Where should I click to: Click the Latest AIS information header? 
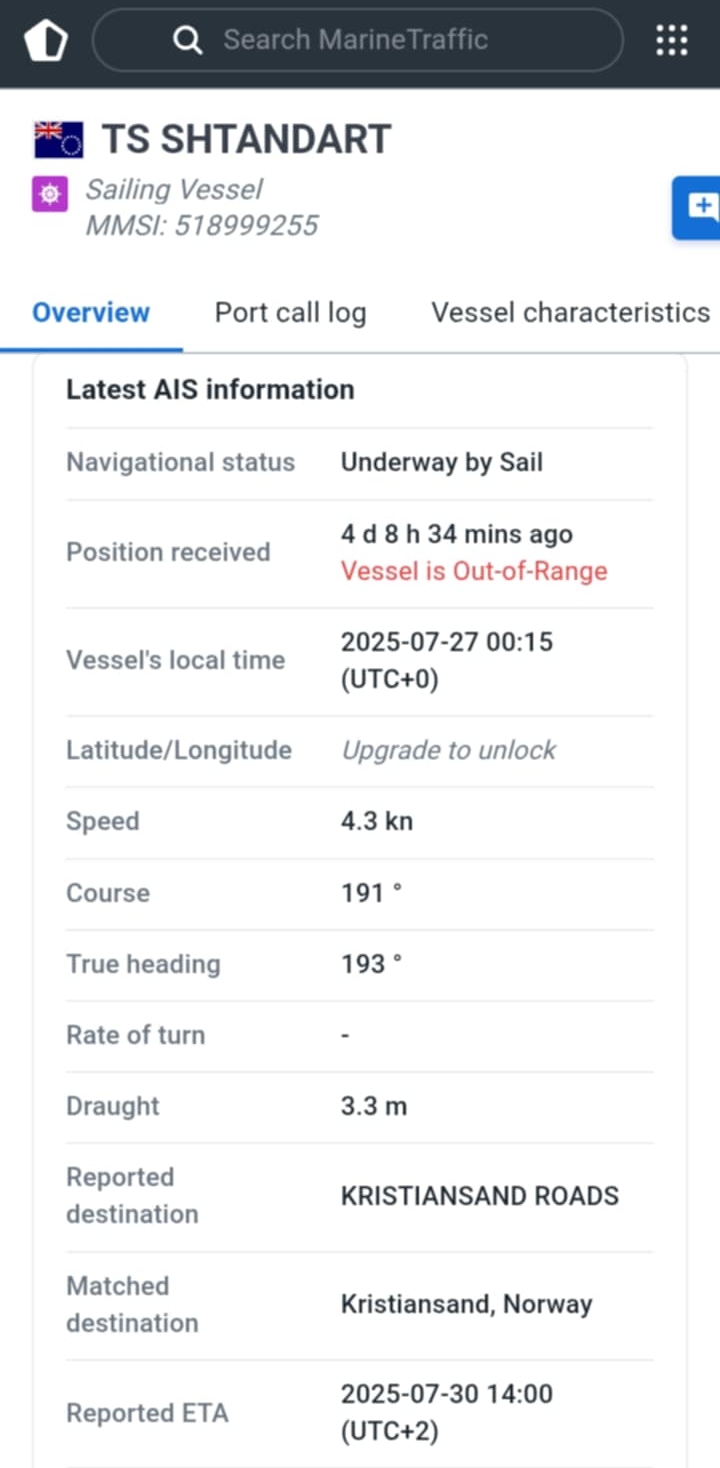tap(210, 390)
